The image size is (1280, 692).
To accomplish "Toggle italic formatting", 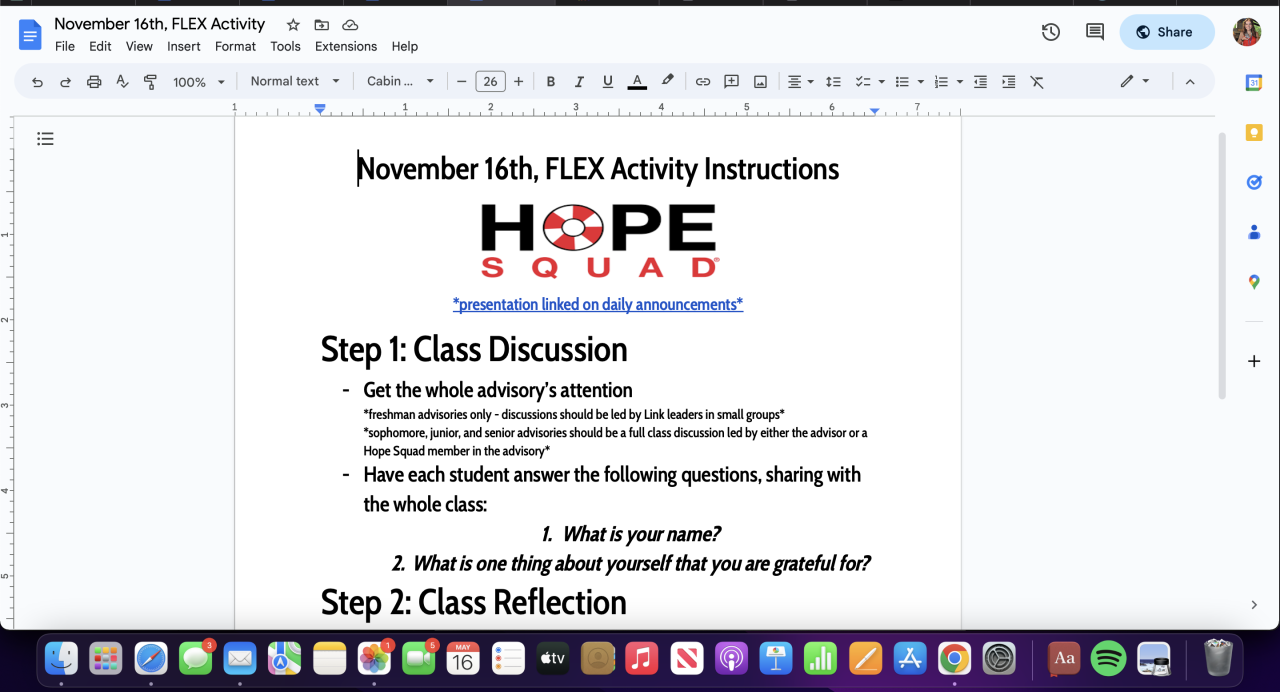I will click(x=579, y=82).
